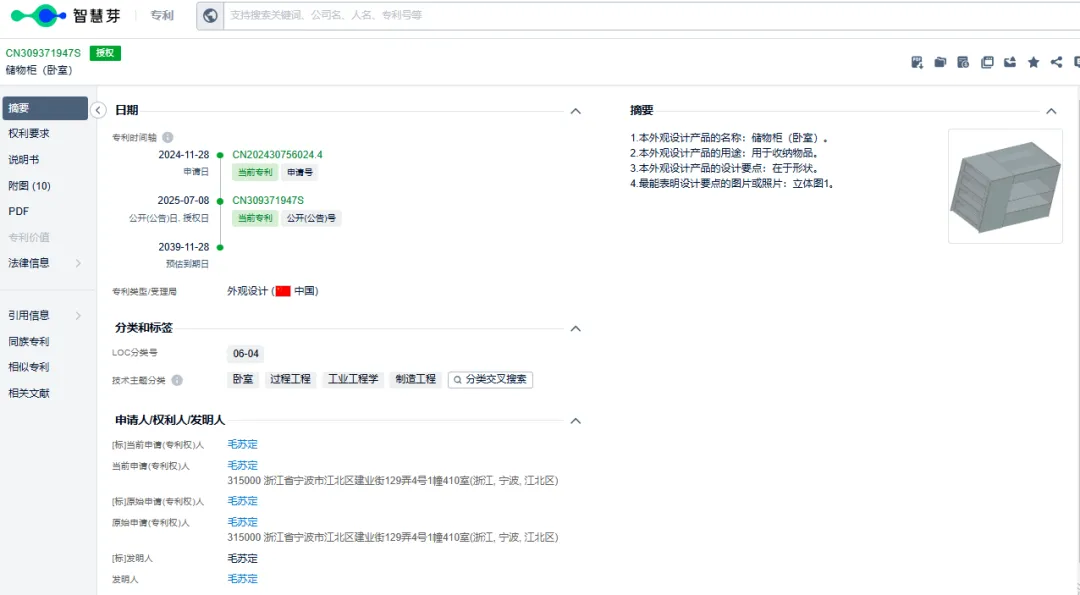Screen dimensions: 1080x595
Task: Collapse the 分类和标签 section
Action: (x=576, y=328)
